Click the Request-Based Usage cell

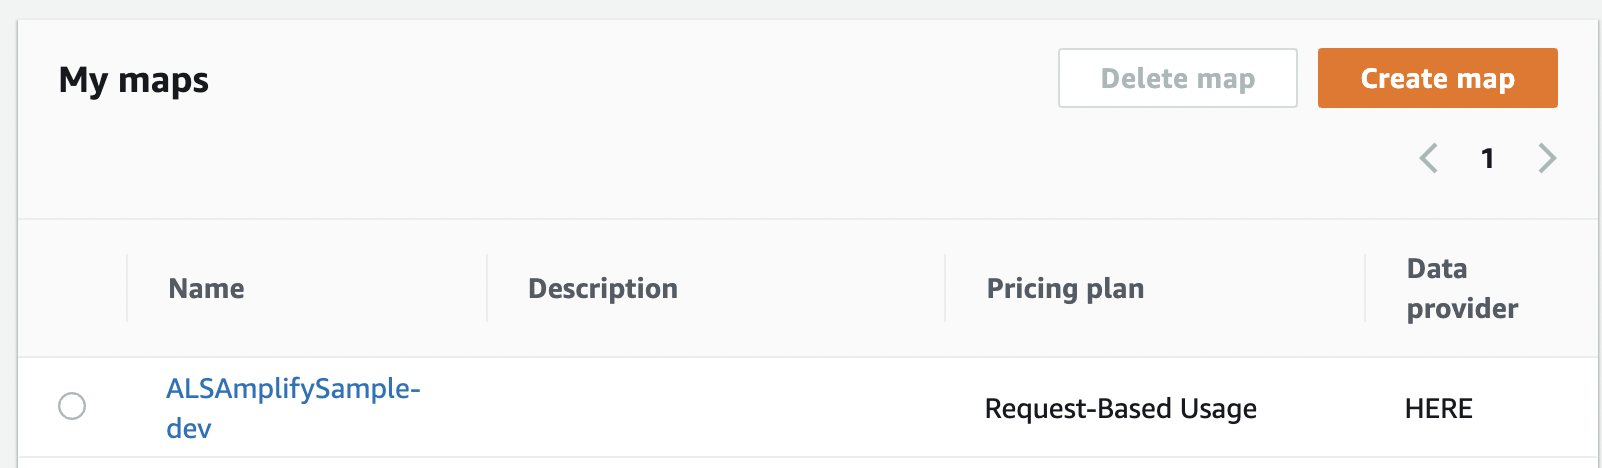click(x=1120, y=409)
